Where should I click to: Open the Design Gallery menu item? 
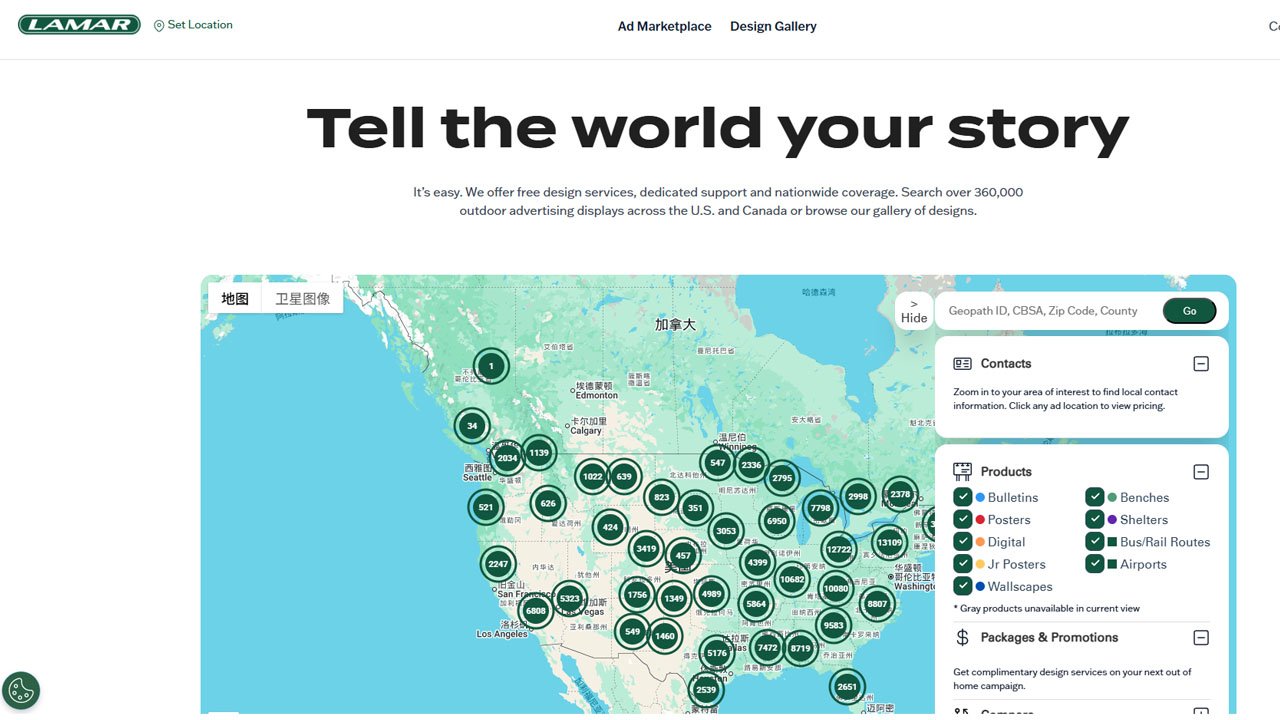(x=773, y=27)
